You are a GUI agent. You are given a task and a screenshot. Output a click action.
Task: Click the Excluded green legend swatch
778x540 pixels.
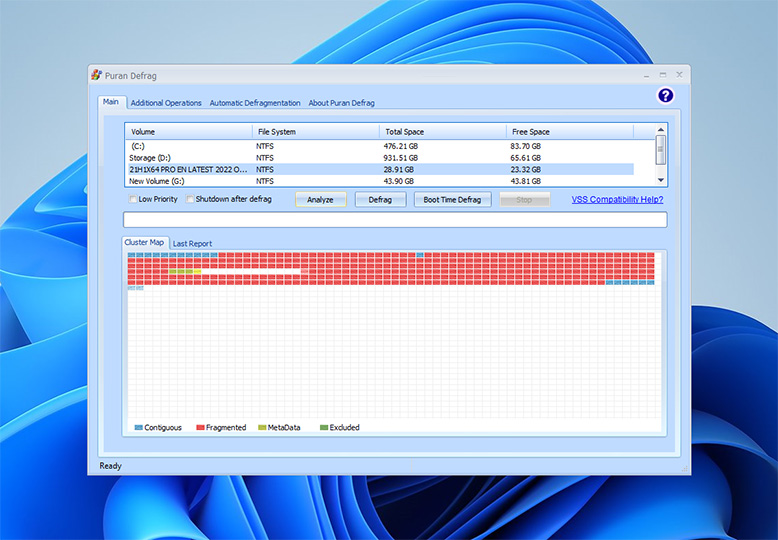pyautogui.click(x=324, y=427)
